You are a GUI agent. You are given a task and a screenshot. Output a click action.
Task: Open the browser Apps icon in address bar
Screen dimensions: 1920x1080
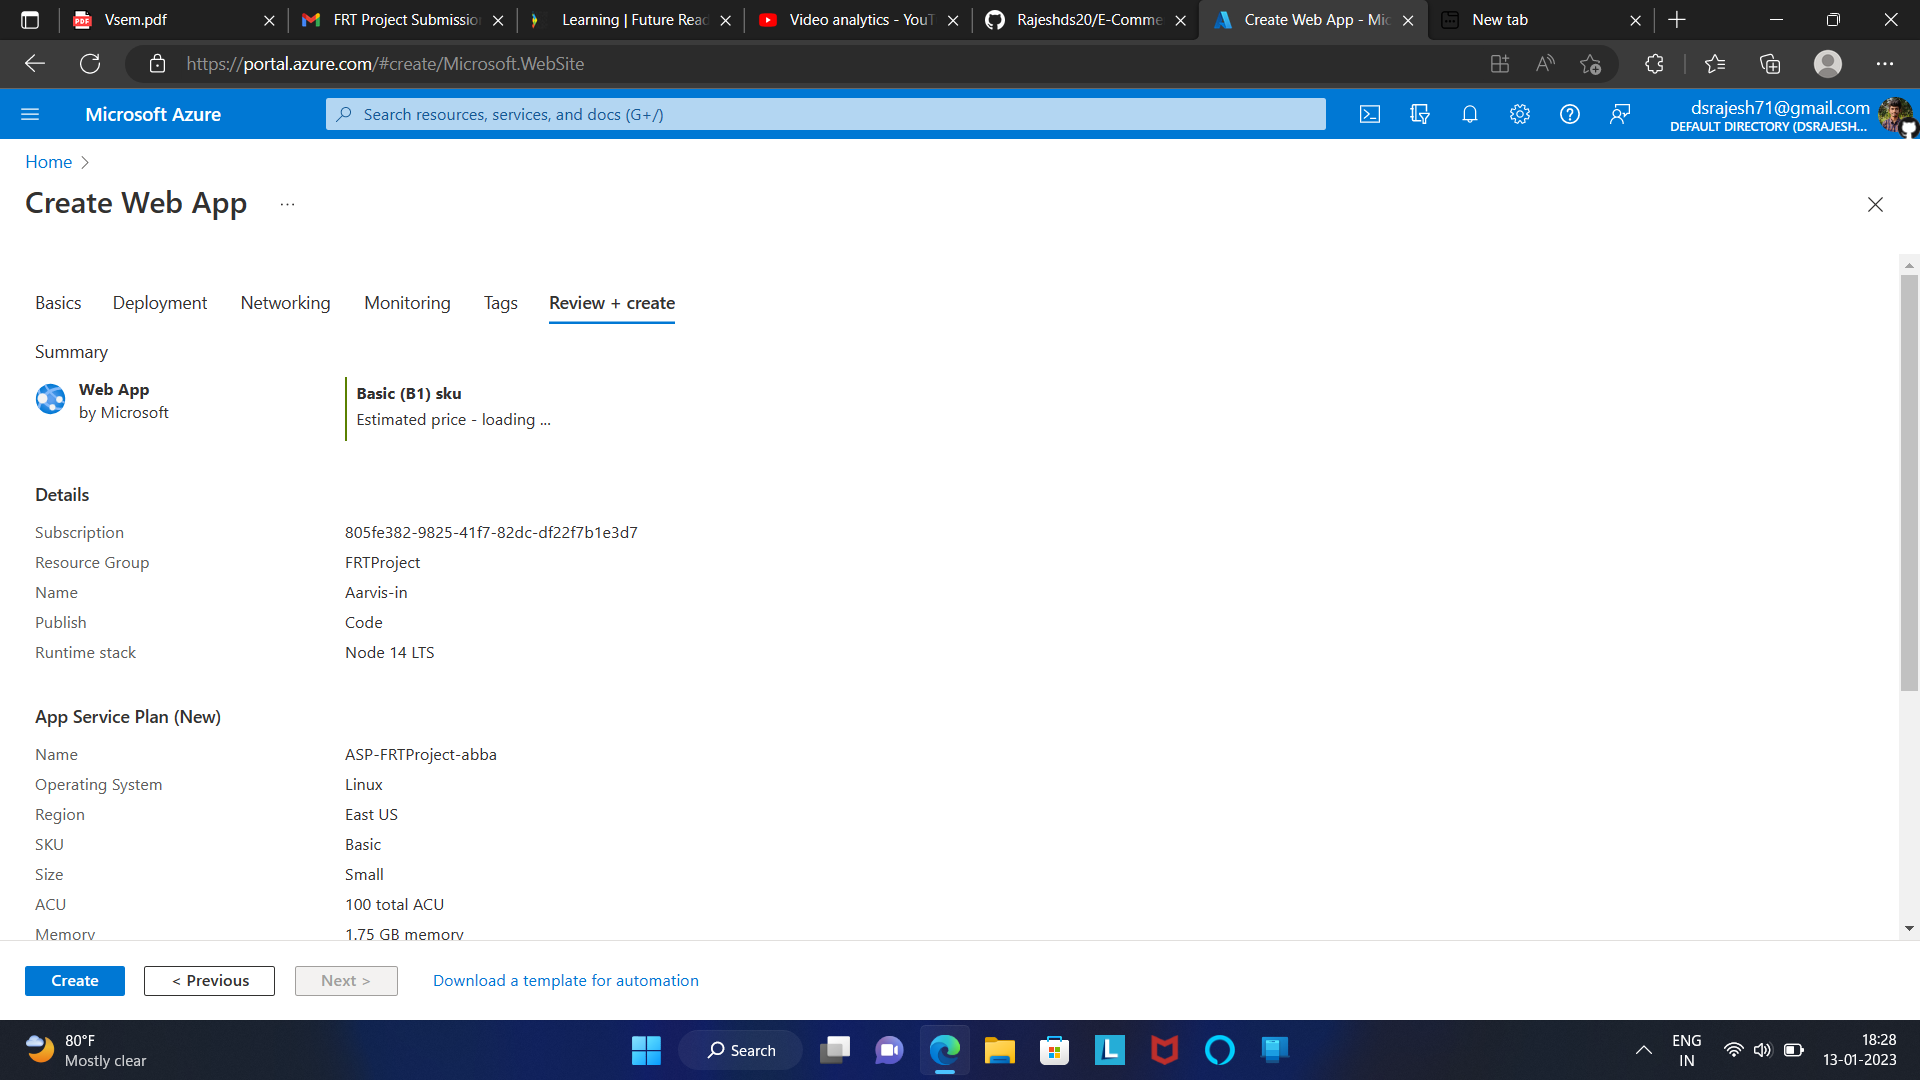1500,64
